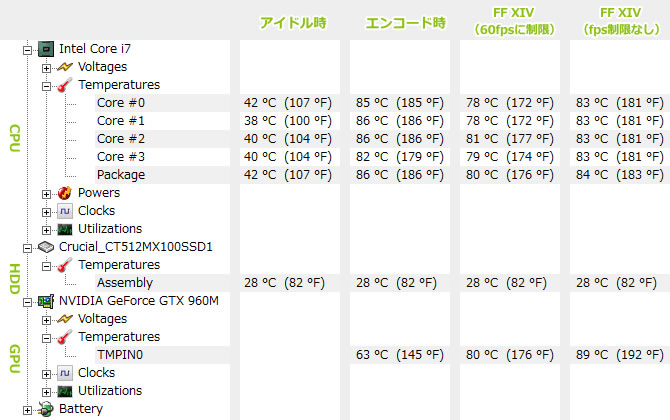Collapse the CPU Temperatures node under Intel Core i7
The image size is (670, 420).
tap(46, 86)
